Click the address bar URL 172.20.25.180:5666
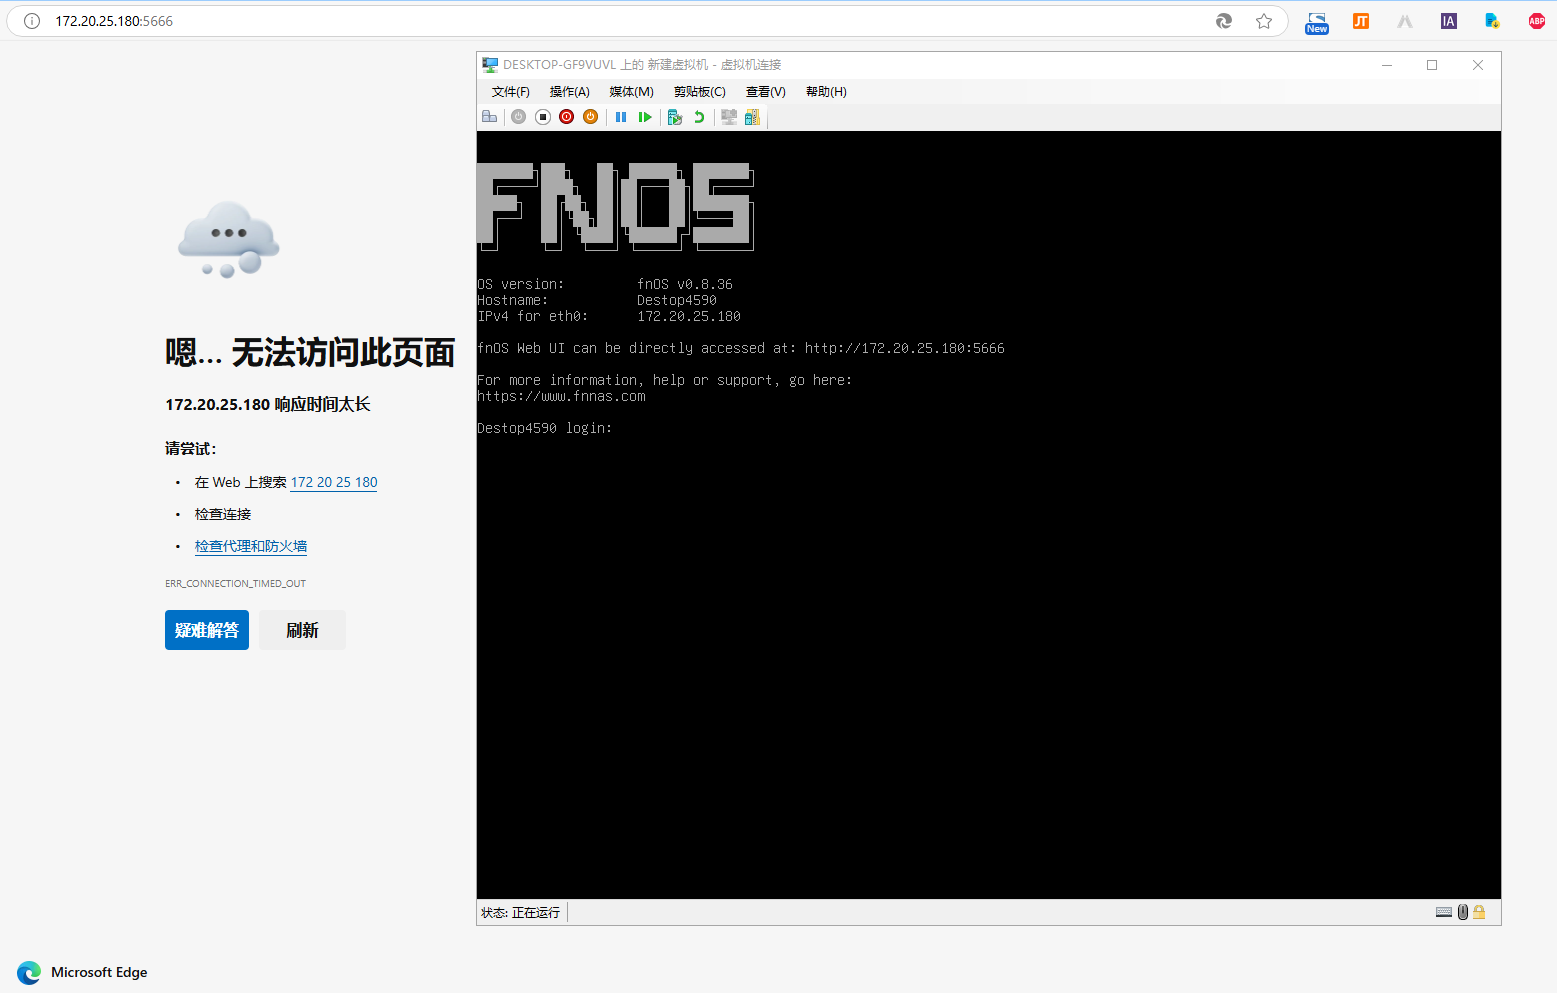Screen dimensions: 1557x993 [114, 21]
